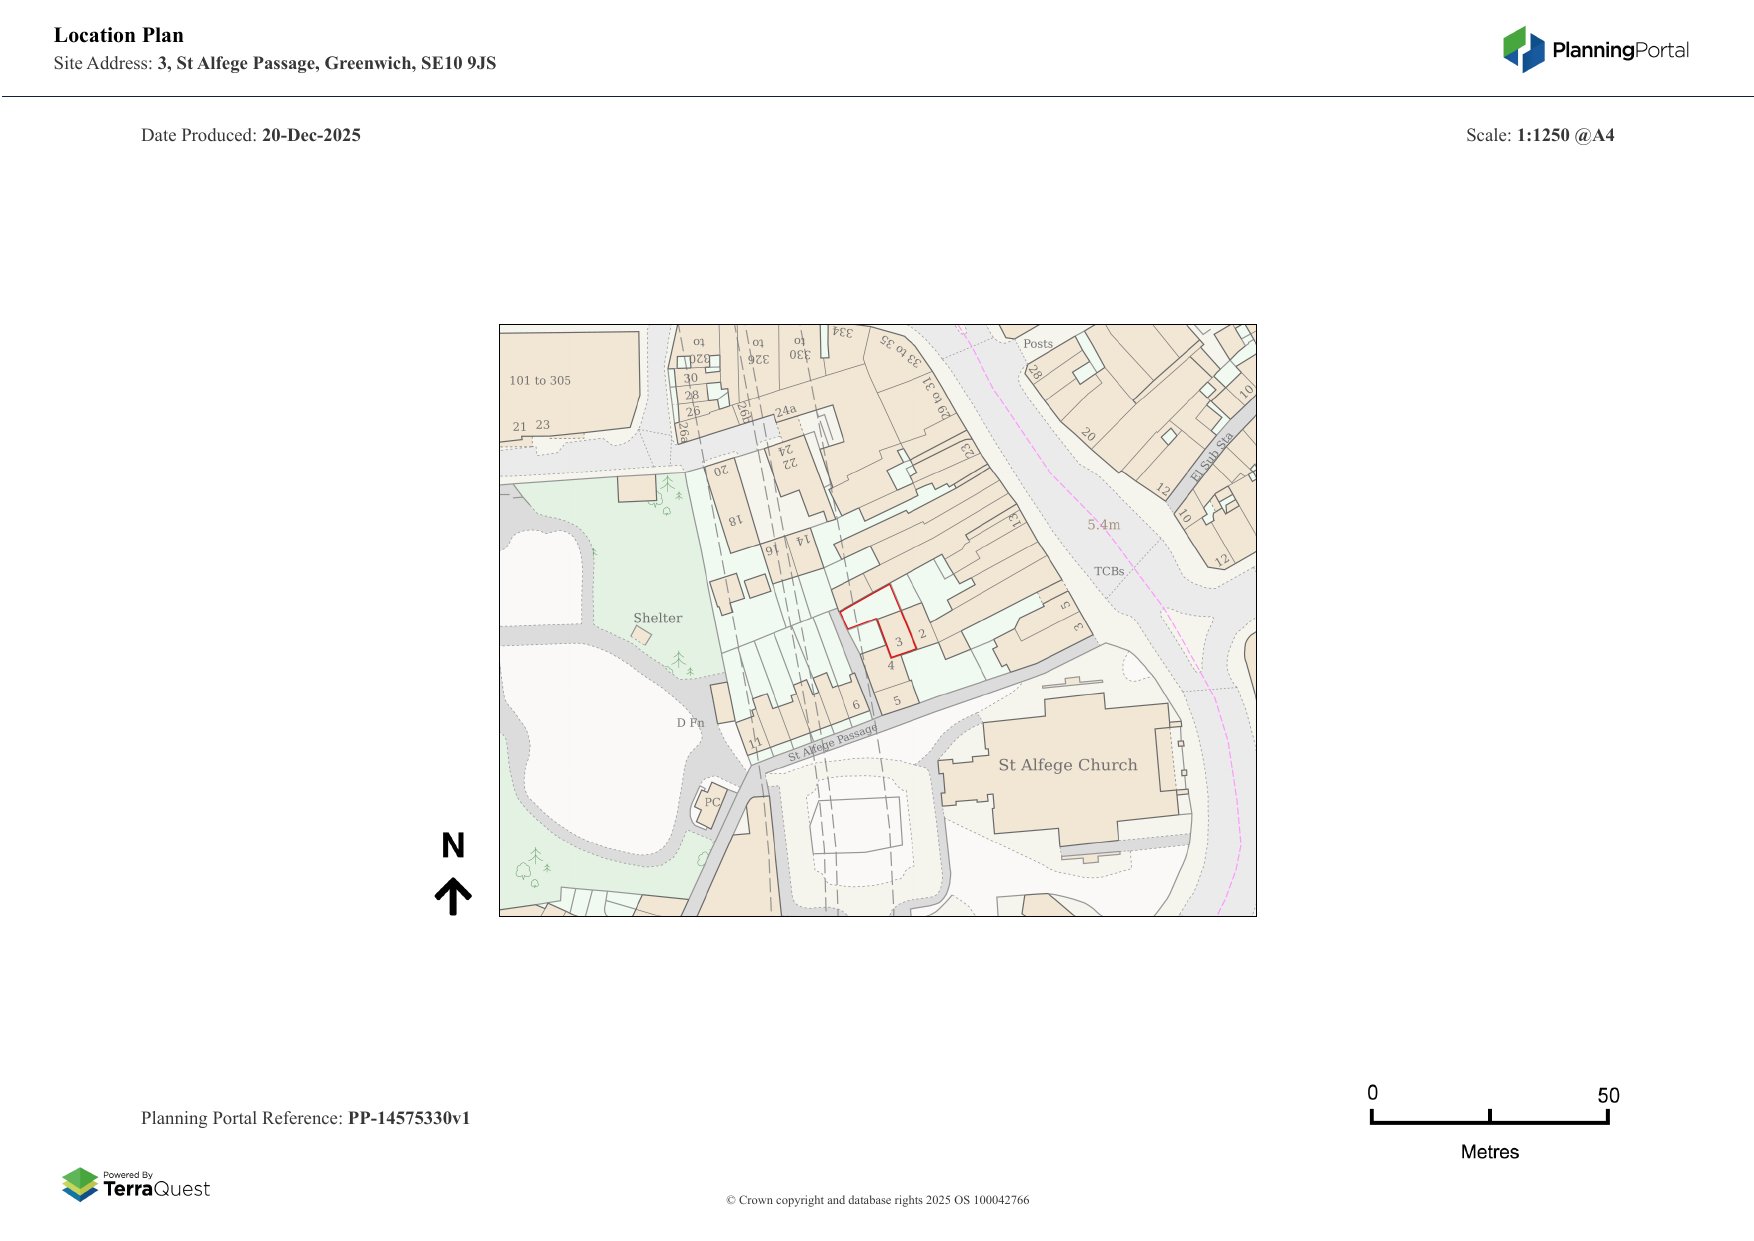Select the 5.4m spot height label
The height and width of the screenshot is (1241, 1754).
tap(1103, 524)
